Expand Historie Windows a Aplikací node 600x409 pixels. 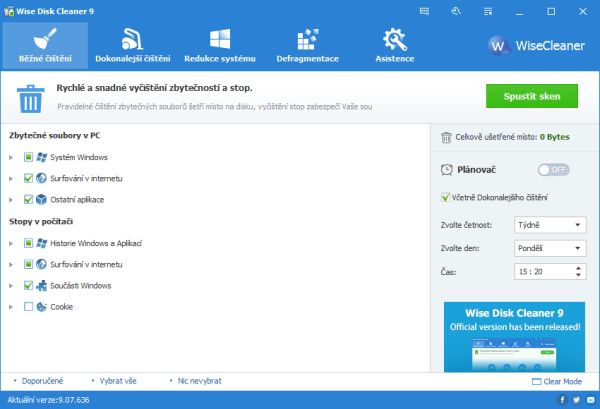[11, 243]
